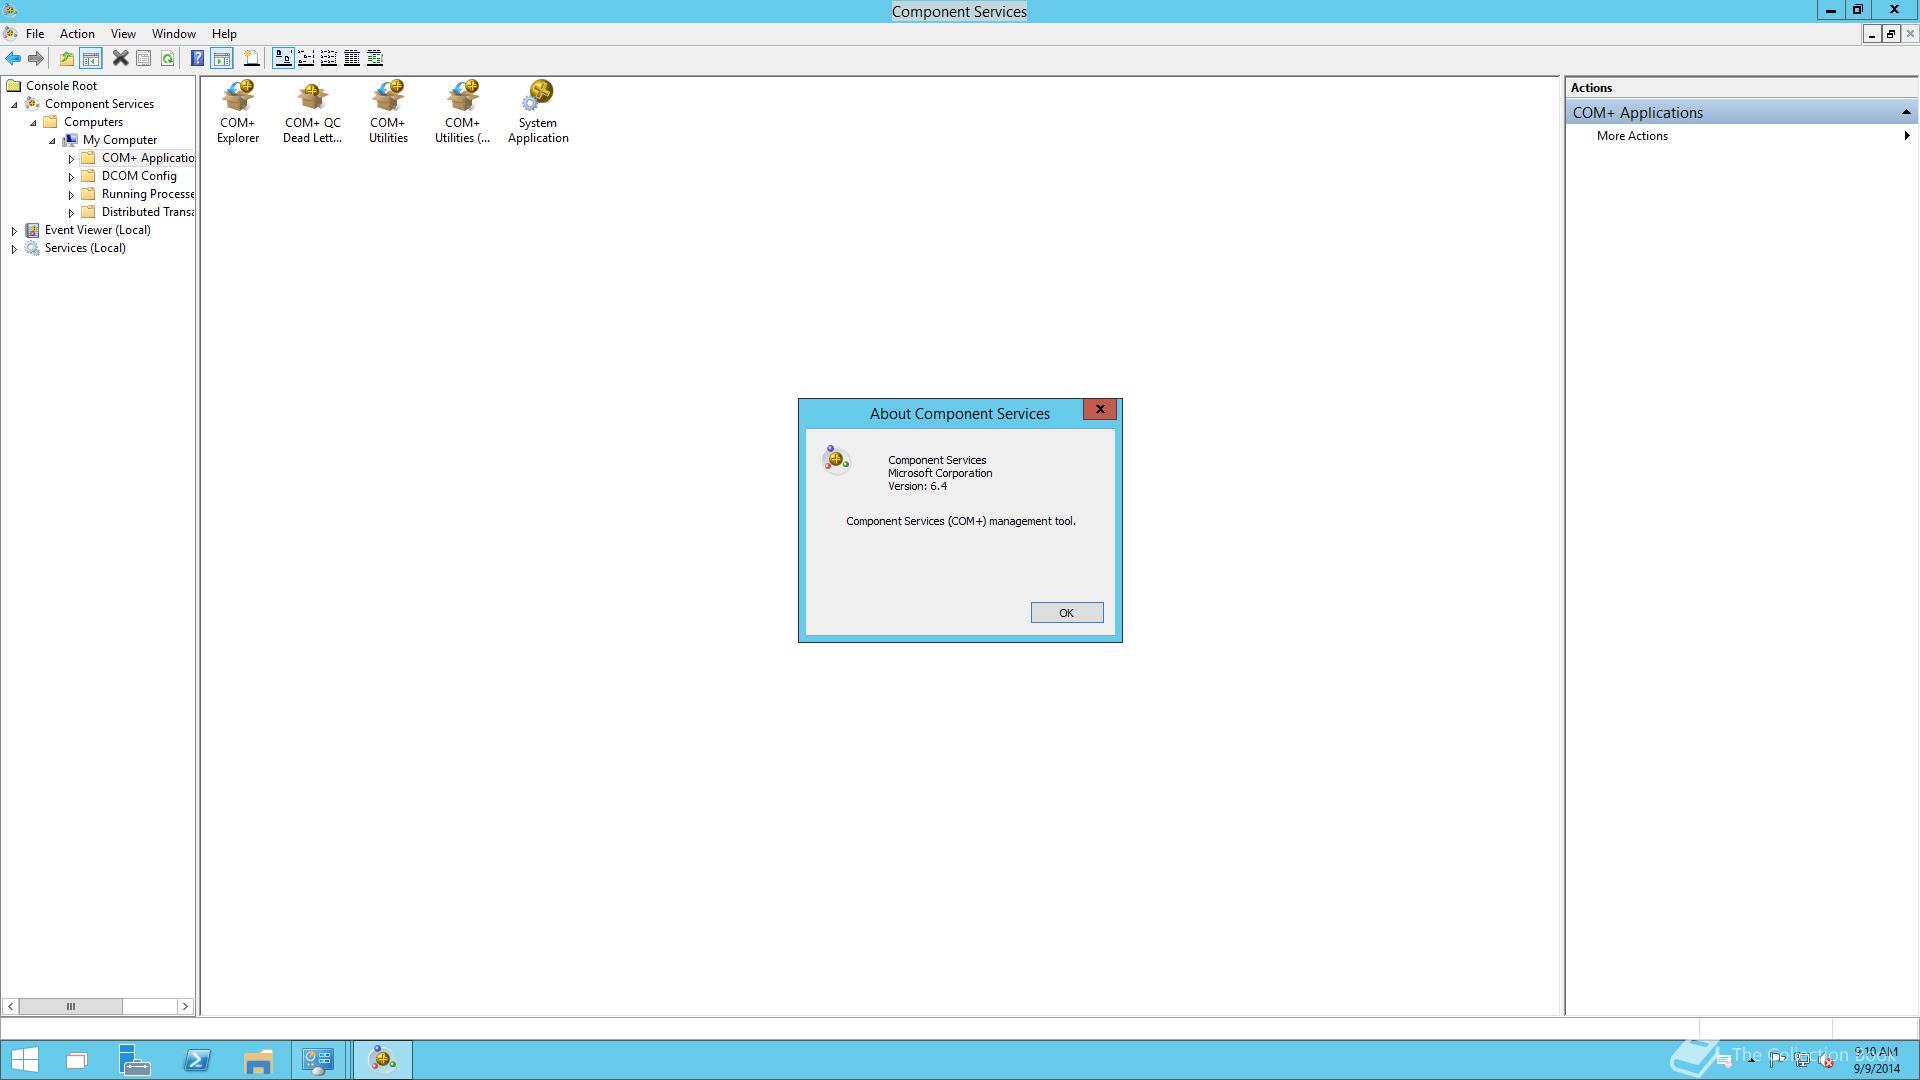This screenshot has width=1920, height=1080.
Task: Switch to Small Icons view
Action: point(306,58)
